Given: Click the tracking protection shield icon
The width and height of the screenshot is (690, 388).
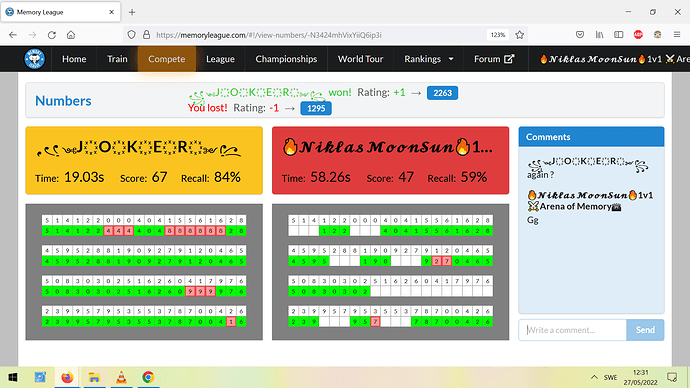Looking at the screenshot, I should (131, 35).
